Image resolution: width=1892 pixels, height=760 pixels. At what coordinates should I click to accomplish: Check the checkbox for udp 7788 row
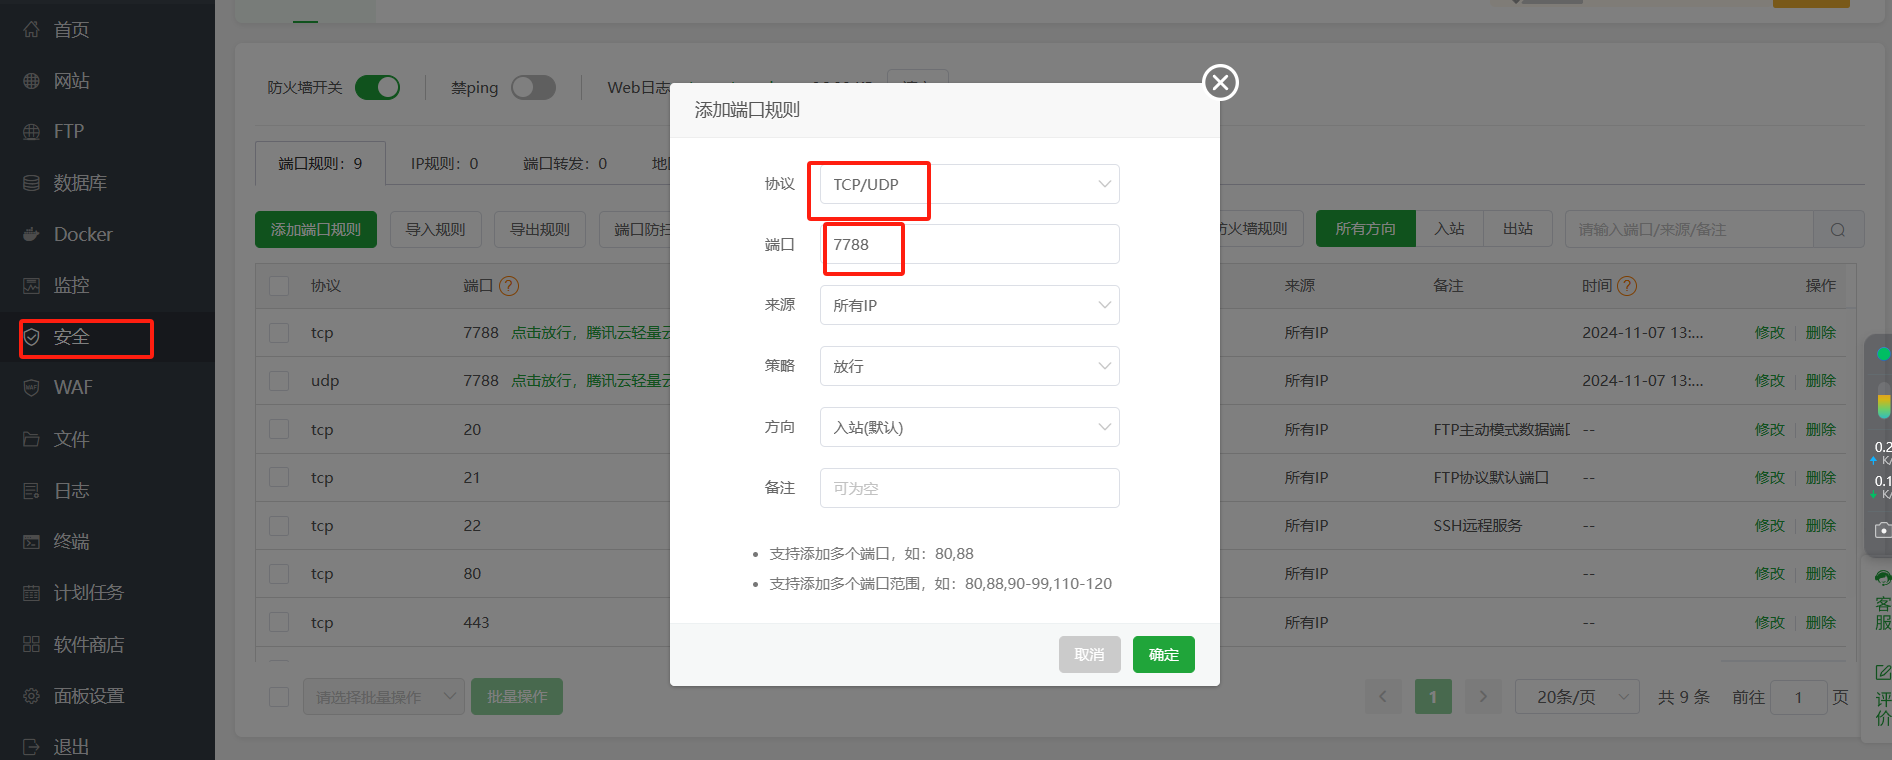279,381
